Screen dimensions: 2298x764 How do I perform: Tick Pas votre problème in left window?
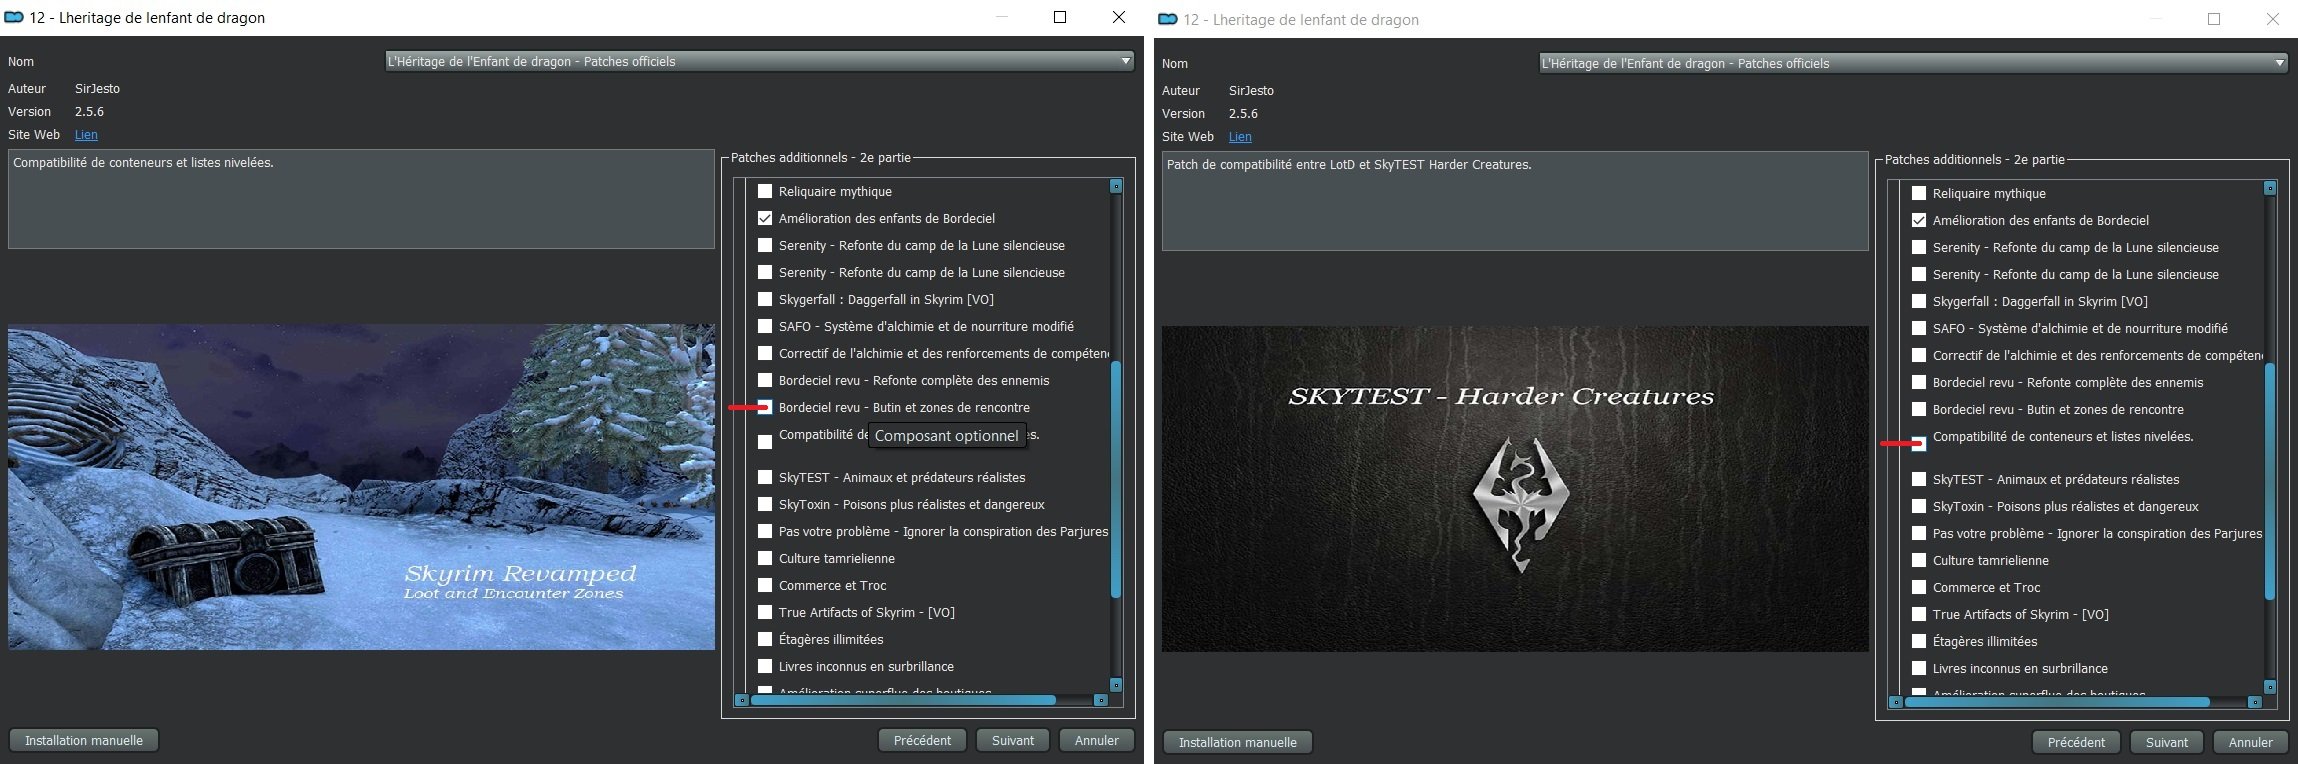765,531
